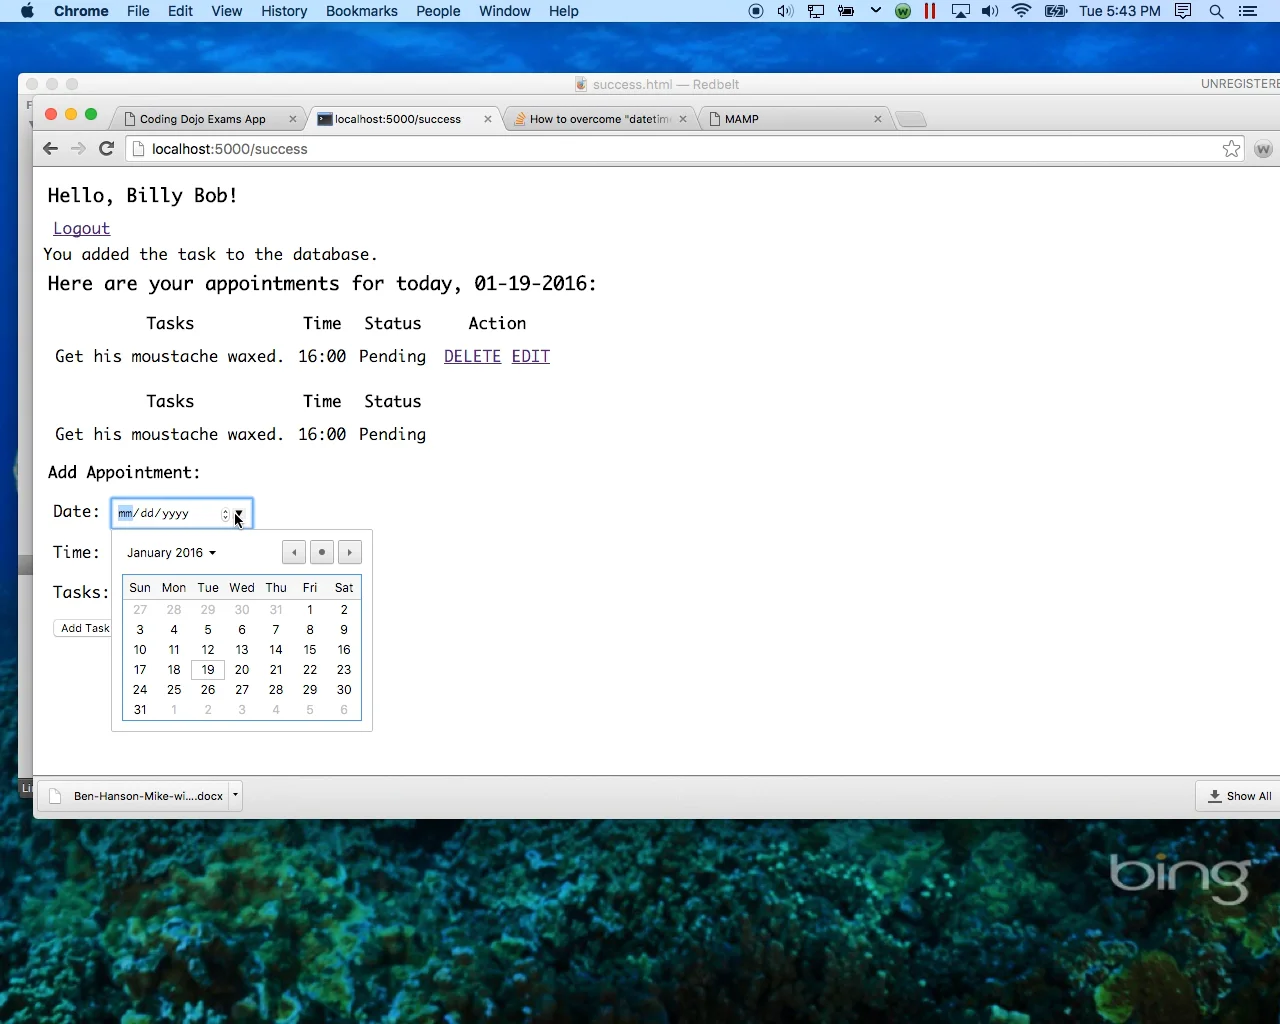Open a new tab with blank tab button
The width and height of the screenshot is (1280, 1024).
(x=911, y=119)
